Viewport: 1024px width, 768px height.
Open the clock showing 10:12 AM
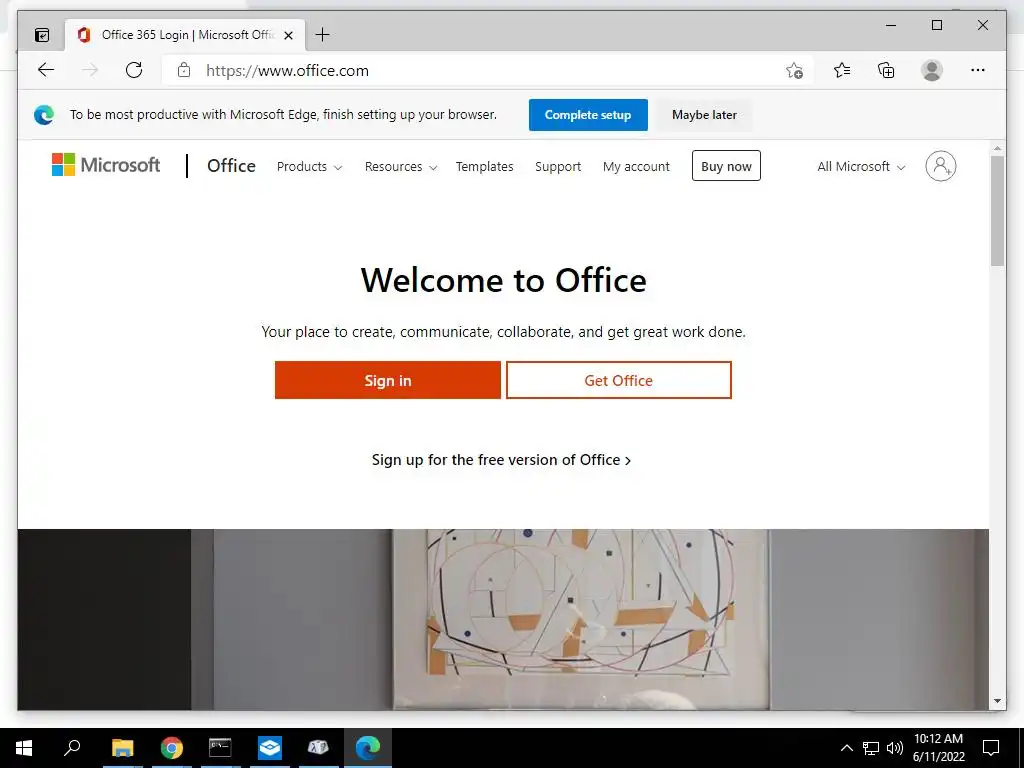coord(938,748)
